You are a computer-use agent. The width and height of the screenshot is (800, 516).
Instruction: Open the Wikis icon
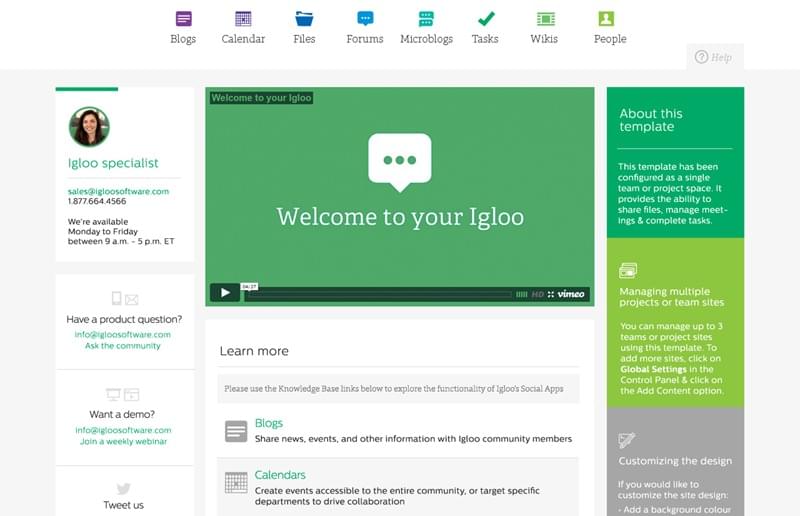click(545, 19)
